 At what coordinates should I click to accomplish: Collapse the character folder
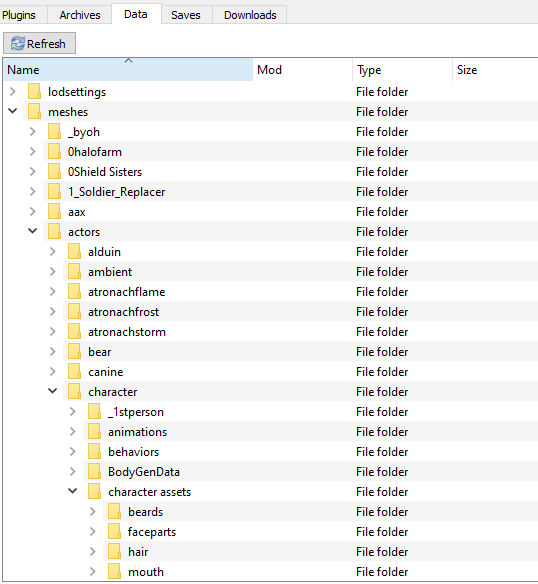pyautogui.click(x=53, y=391)
